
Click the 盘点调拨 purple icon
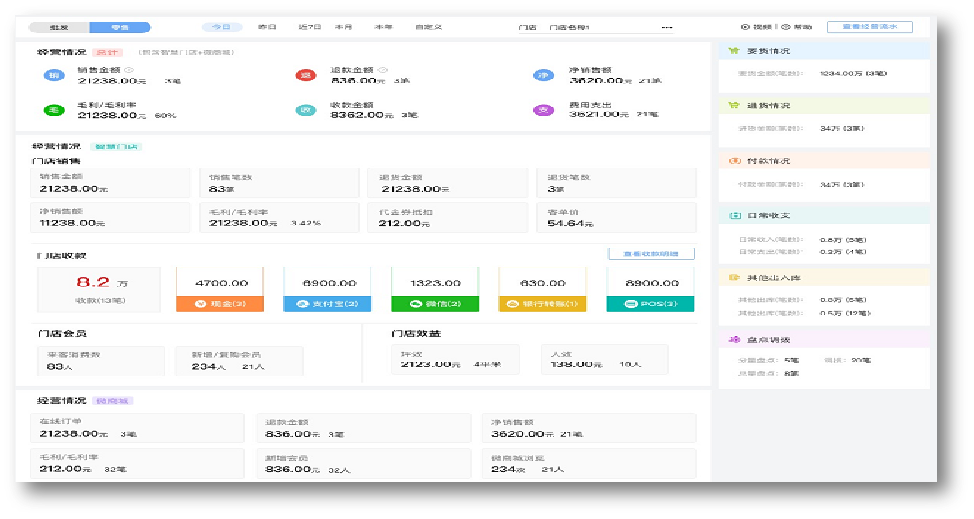(x=734, y=340)
